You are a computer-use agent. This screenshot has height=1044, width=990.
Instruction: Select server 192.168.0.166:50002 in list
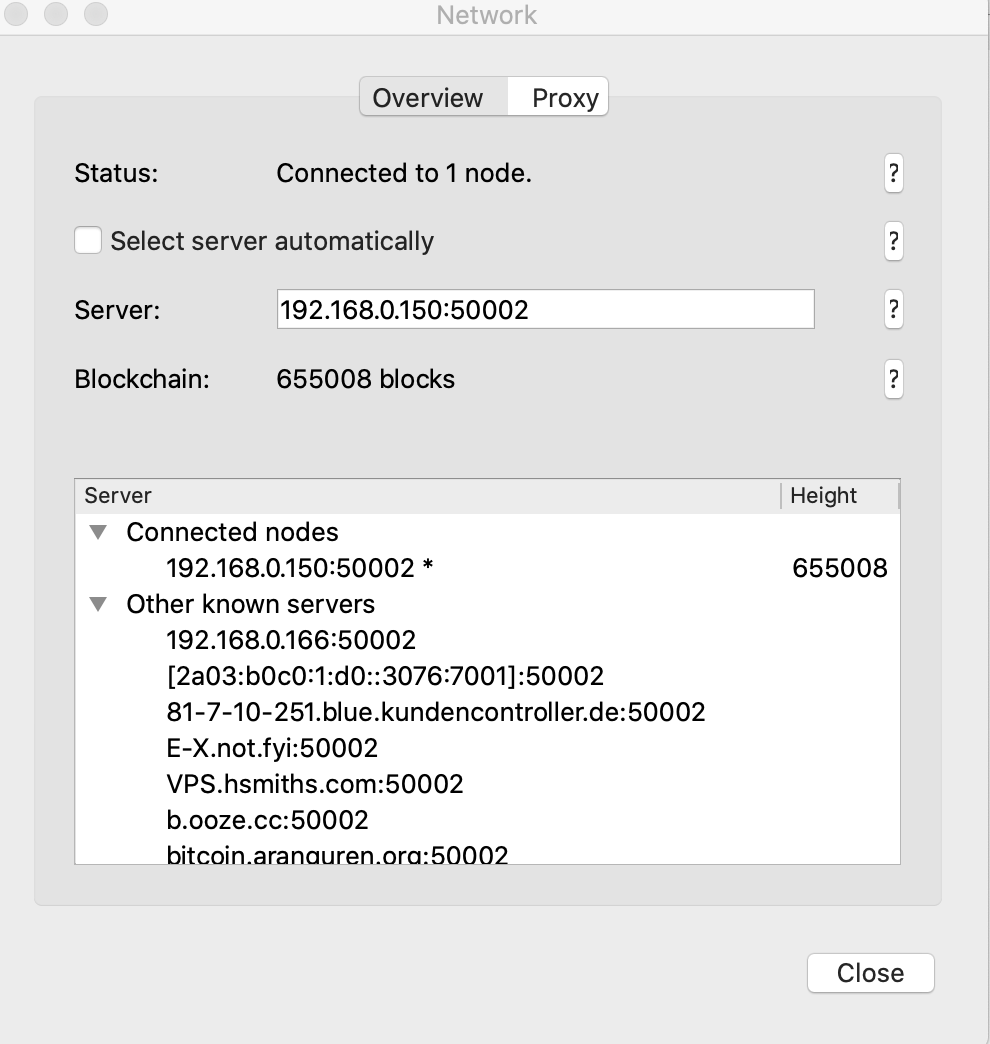pos(291,640)
